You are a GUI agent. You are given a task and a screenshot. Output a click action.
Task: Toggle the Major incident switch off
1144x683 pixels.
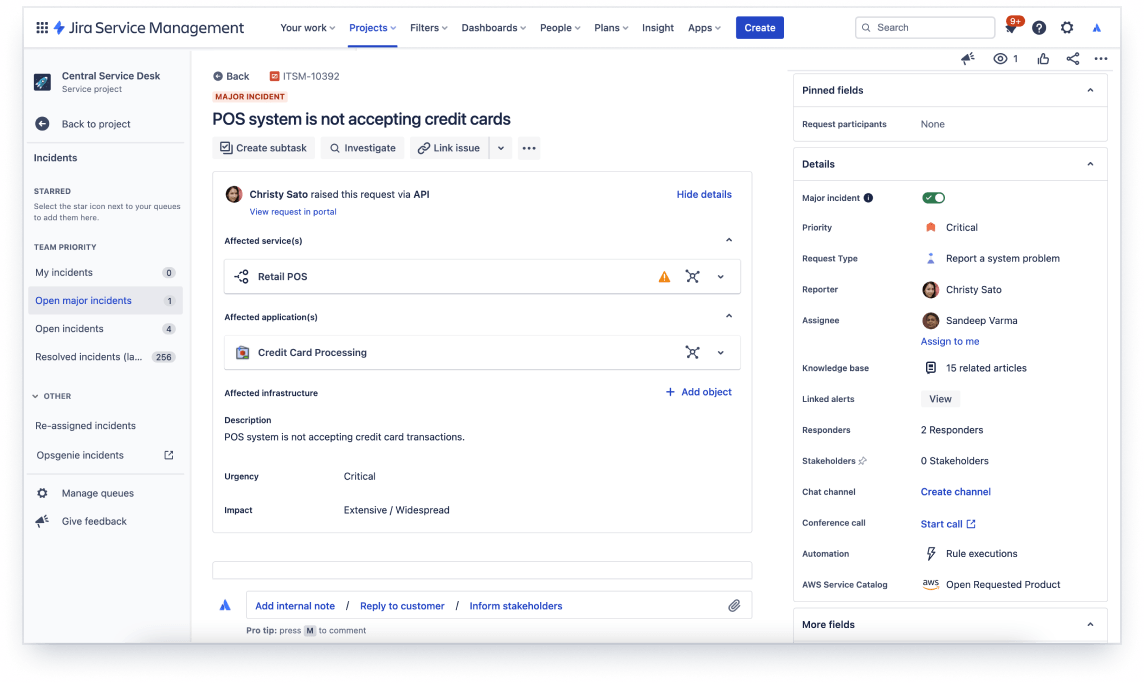pos(933,198)
